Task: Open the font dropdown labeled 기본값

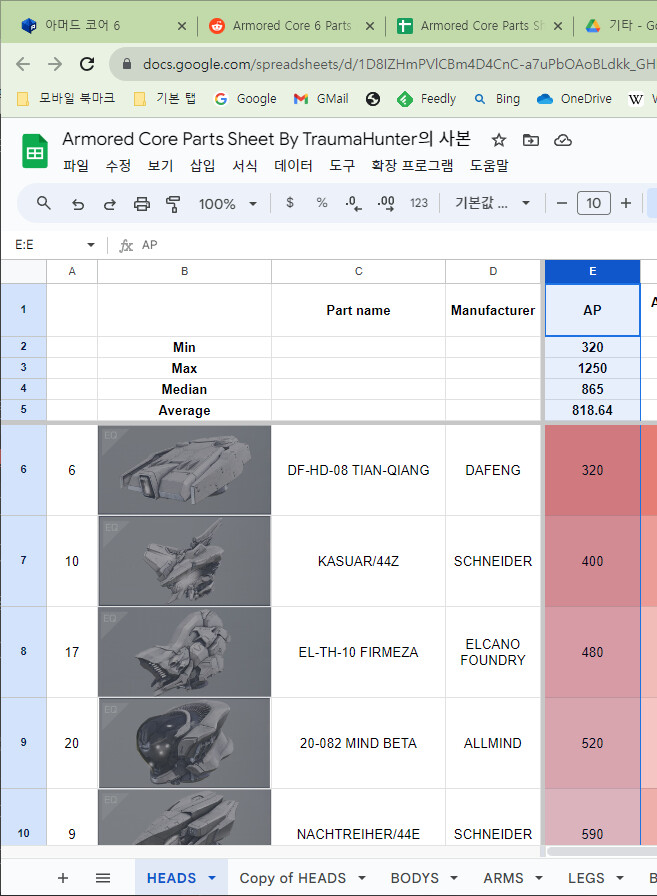Action: tap(492, 203)
